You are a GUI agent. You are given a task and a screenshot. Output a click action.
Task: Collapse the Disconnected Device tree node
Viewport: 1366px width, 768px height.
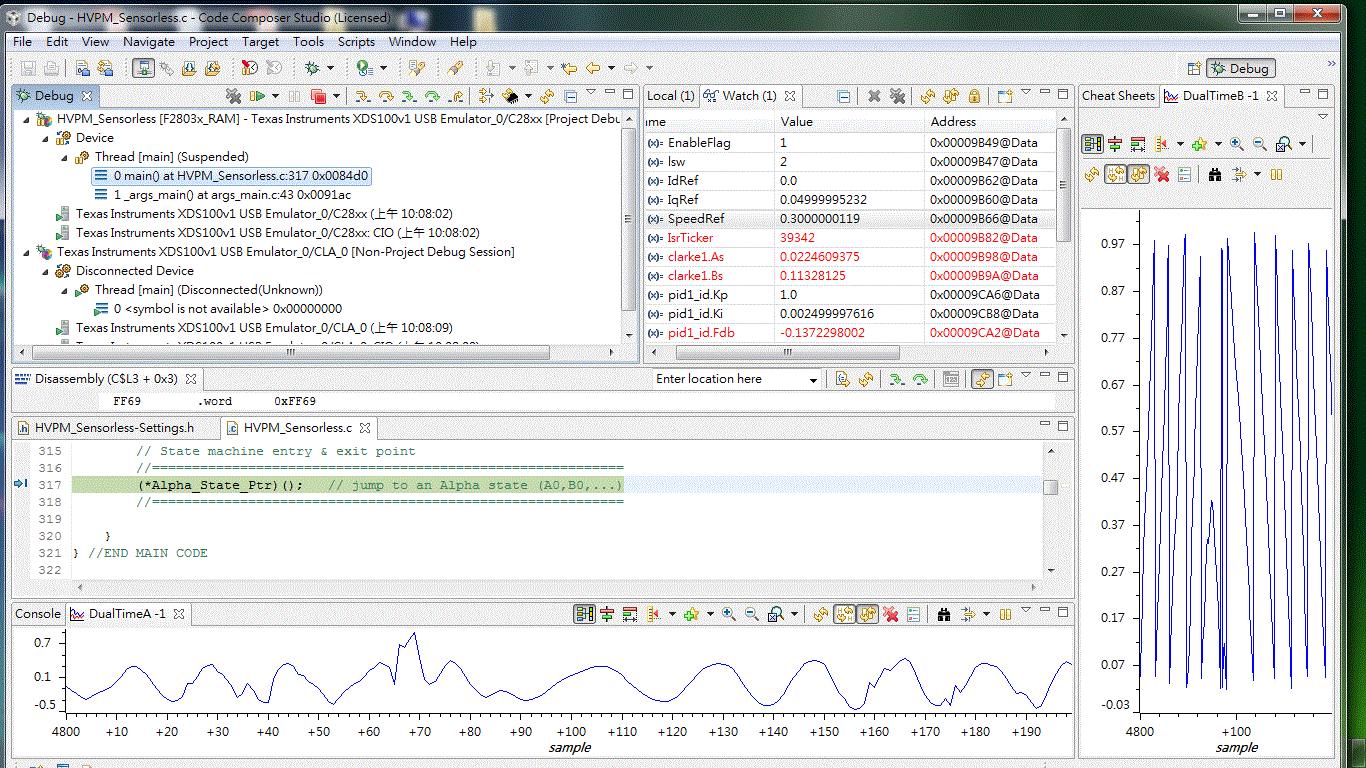46,271
